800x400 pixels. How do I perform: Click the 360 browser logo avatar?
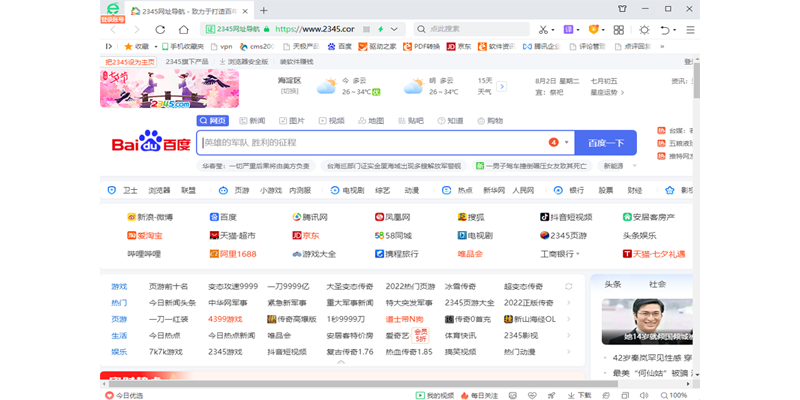[x=113, y=9]
